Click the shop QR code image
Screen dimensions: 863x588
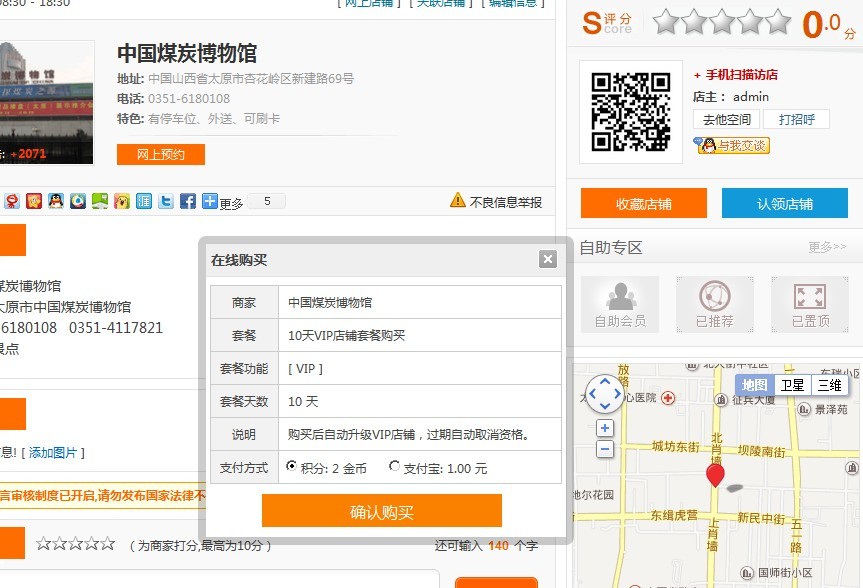click(630, 111)
